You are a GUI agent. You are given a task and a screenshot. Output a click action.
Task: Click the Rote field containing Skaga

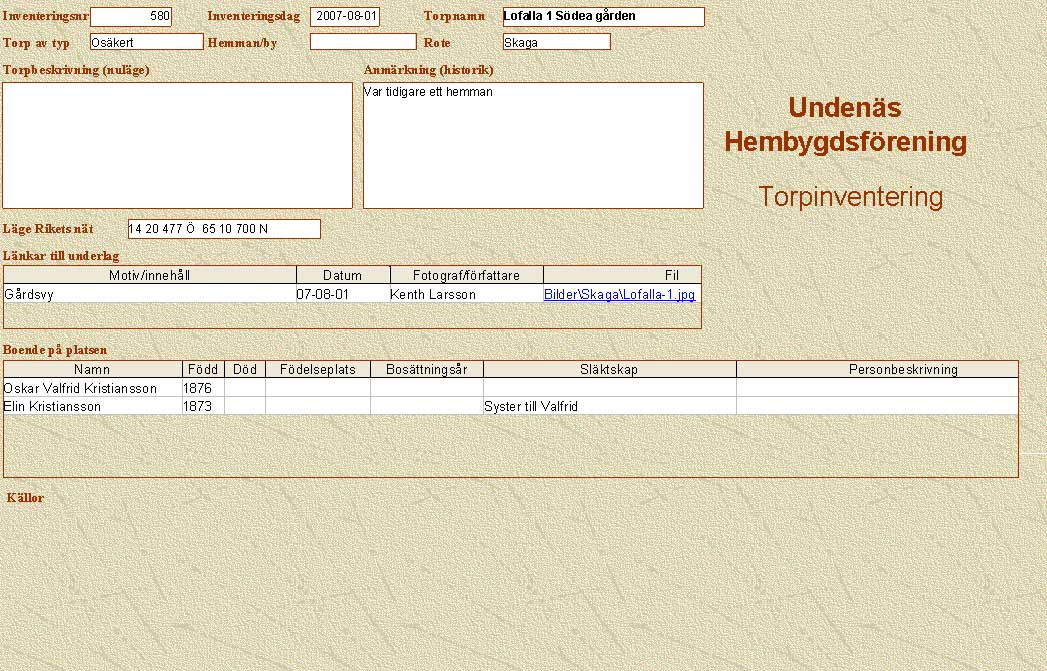tap(556, 42)
